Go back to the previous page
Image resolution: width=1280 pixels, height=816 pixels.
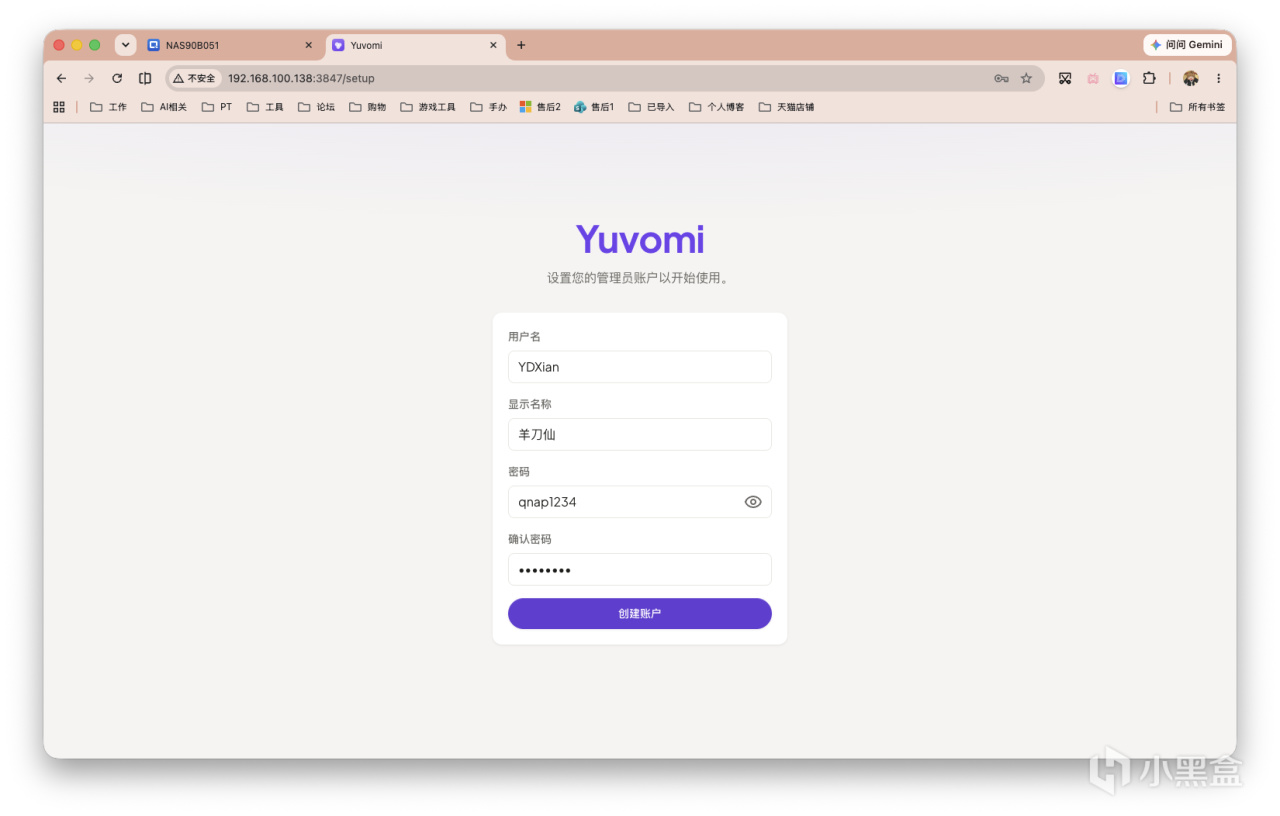(x=61, y=78)
